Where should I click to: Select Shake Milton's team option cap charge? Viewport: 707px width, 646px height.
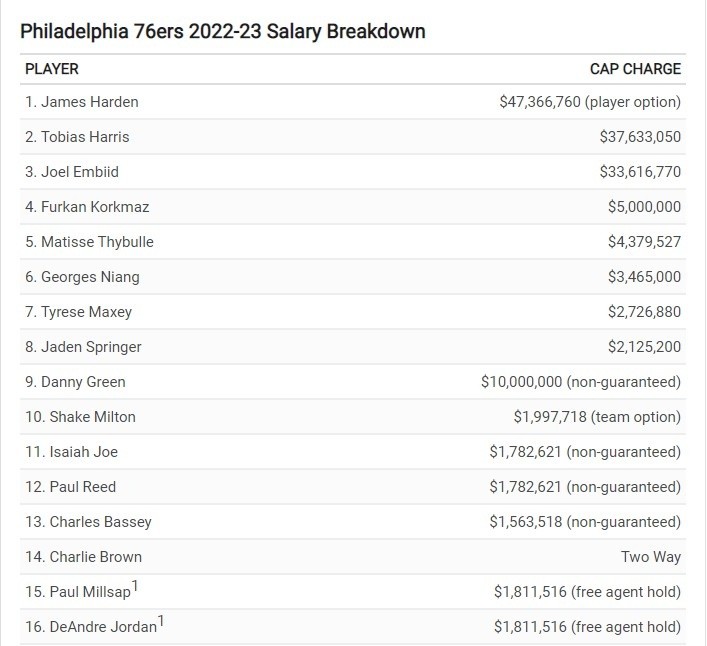coord(597,417)
